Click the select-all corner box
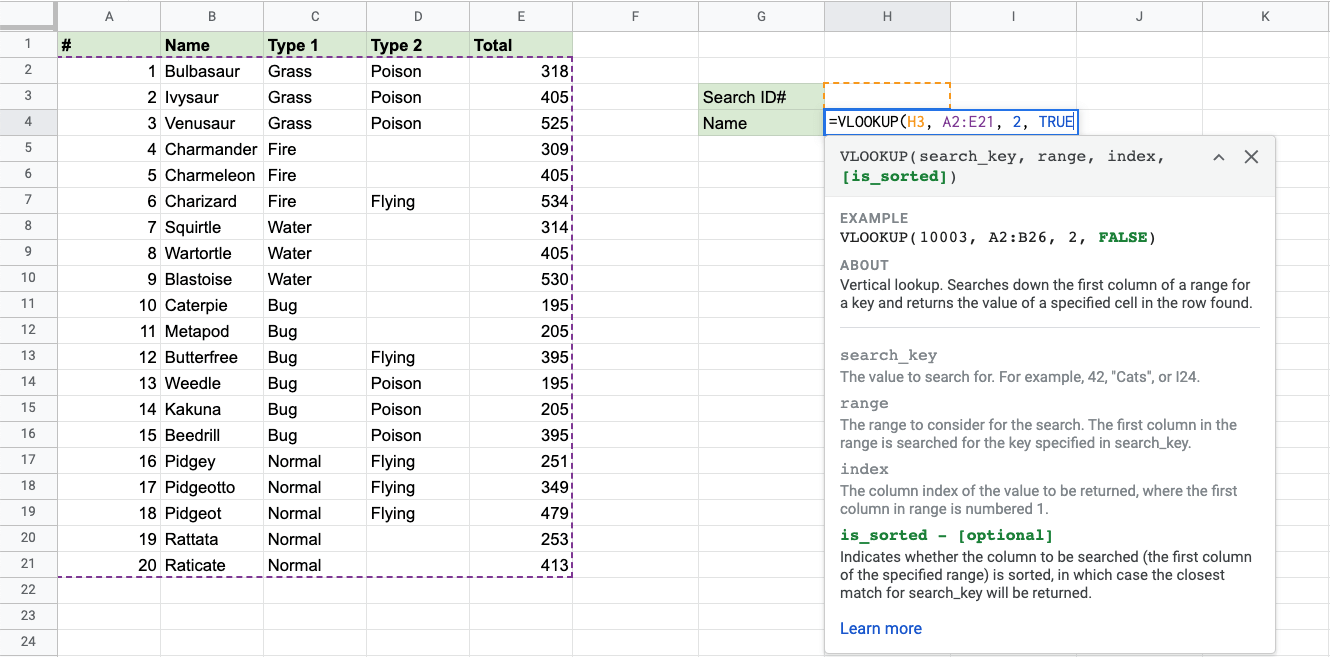 28,16
